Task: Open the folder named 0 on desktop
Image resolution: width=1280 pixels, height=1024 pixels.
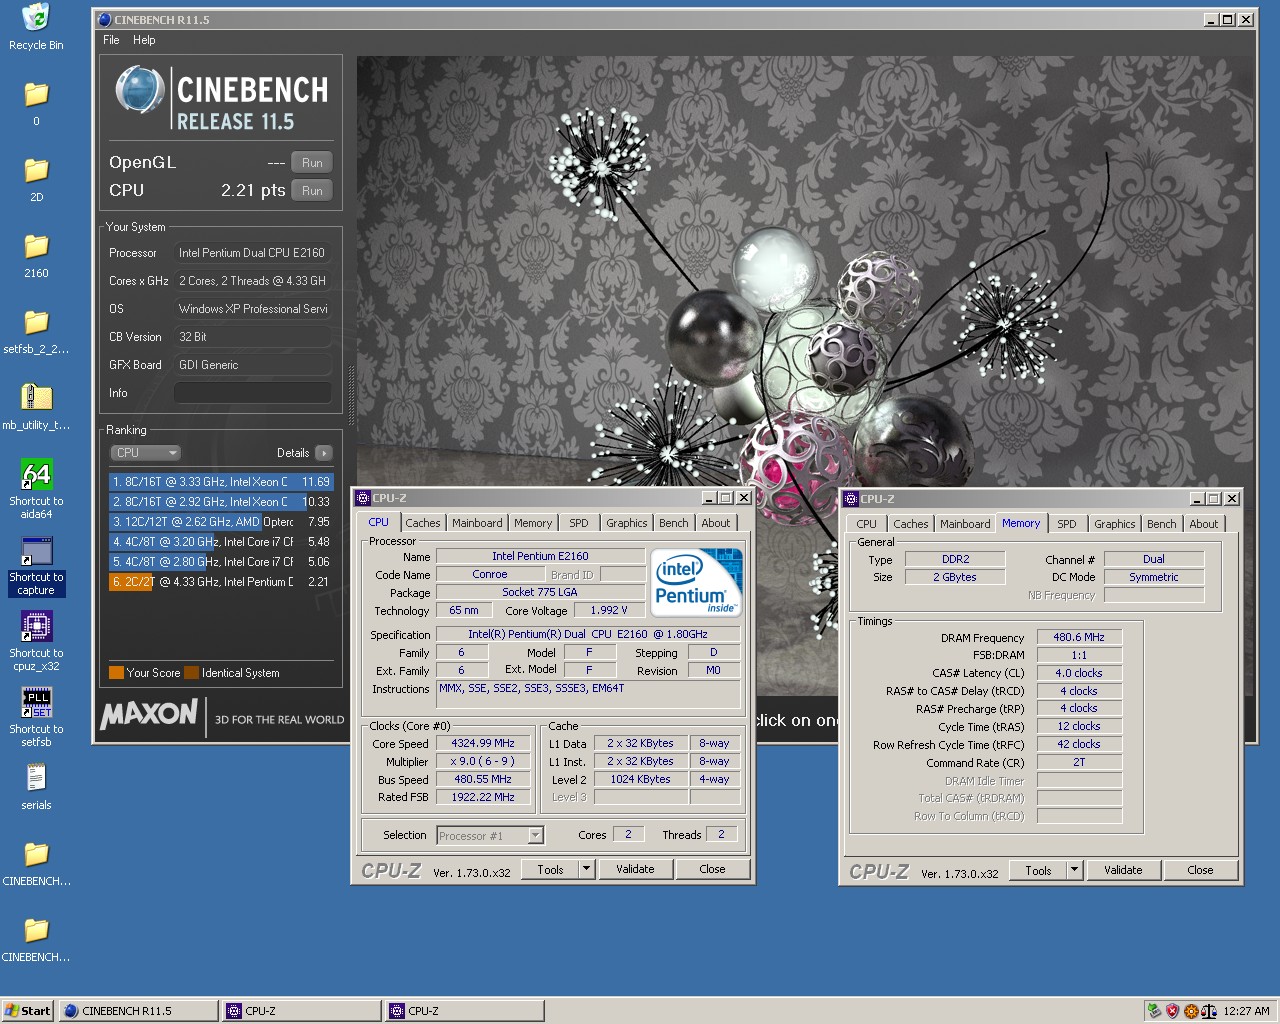Action: coord(36,94)
